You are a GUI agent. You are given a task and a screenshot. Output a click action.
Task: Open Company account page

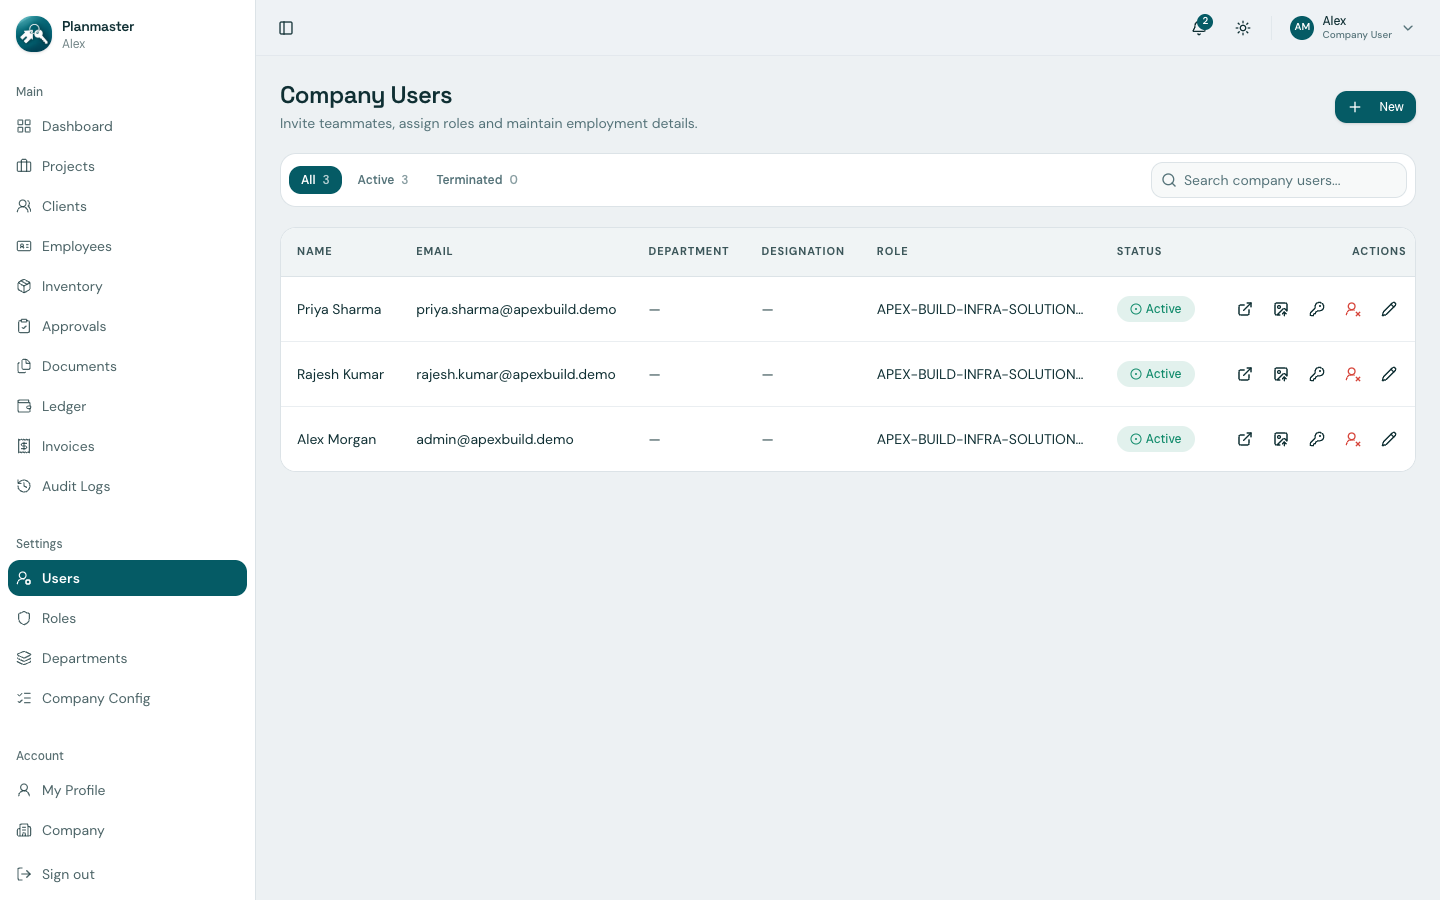click(x=127, y=830)
